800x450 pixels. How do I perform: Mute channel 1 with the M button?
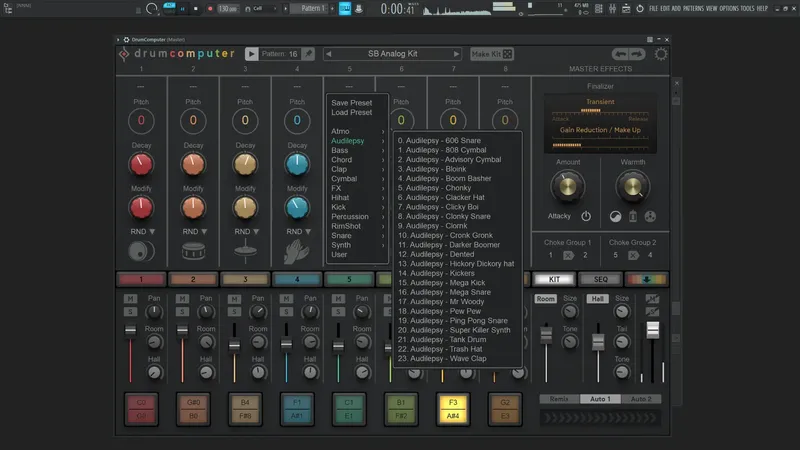click(130, 298)
